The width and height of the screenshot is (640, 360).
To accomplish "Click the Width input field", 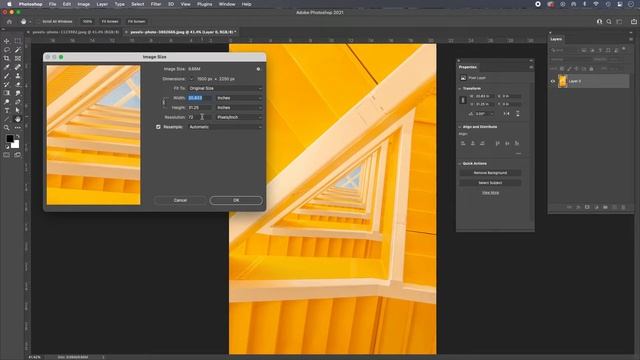I will [x=200, y=98].
